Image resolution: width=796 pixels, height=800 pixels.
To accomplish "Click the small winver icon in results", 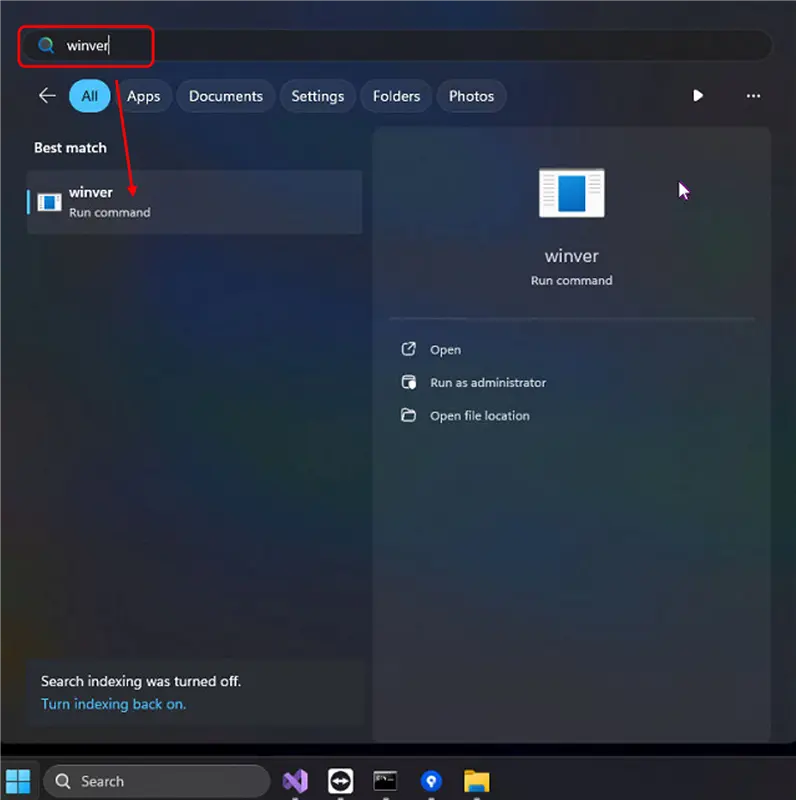I will [x=49, y=202].
